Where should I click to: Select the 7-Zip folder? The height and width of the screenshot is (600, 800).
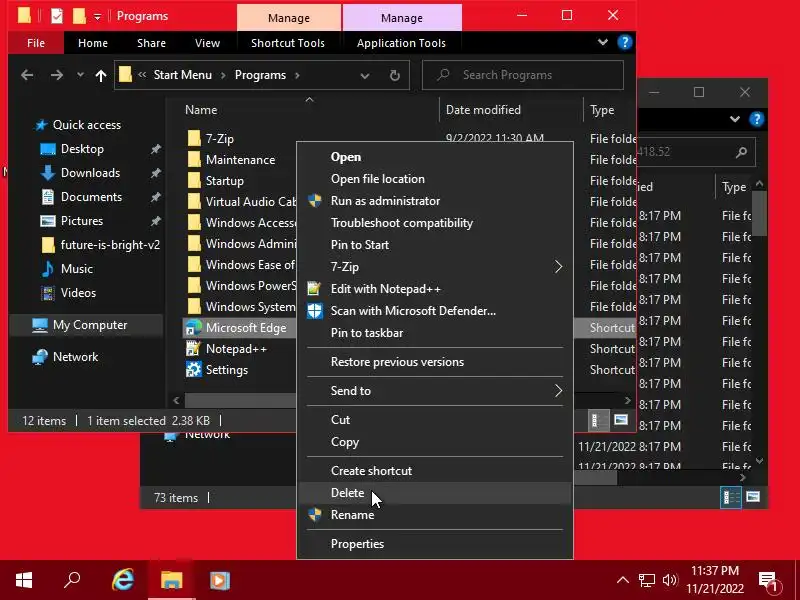[x=219, y=139]
